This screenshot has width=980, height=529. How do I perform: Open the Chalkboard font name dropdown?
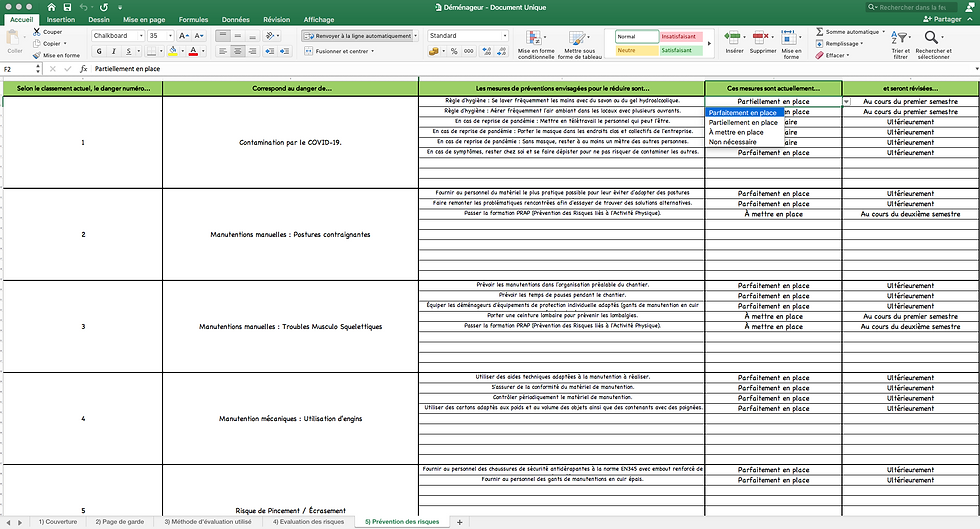point(119,36)
